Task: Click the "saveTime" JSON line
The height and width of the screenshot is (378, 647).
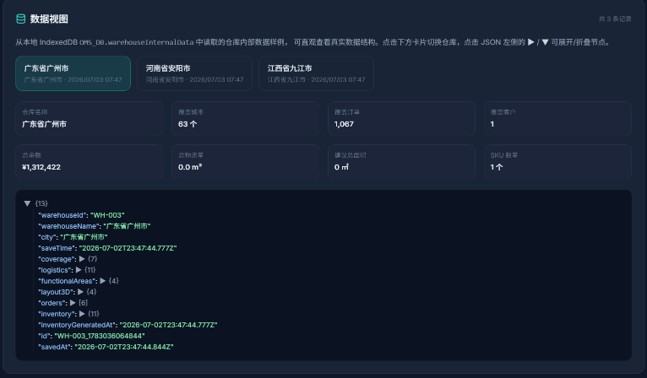Action: (x=107, y=248)
